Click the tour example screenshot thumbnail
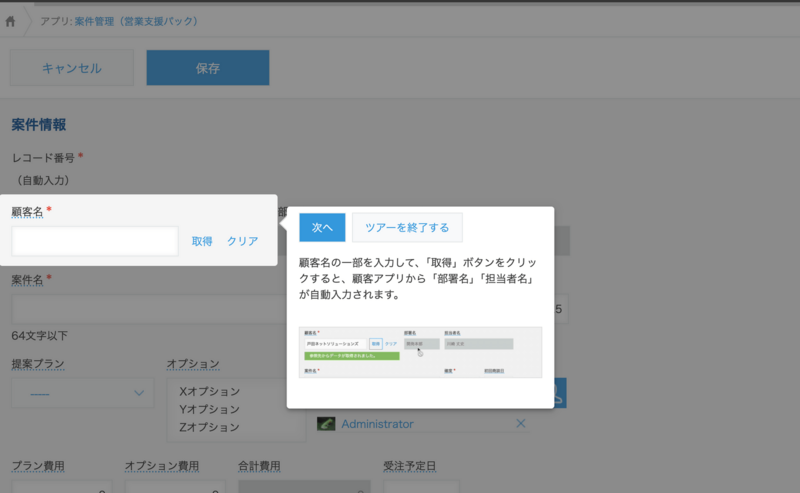The image size is (800, 493). point(420,352)
